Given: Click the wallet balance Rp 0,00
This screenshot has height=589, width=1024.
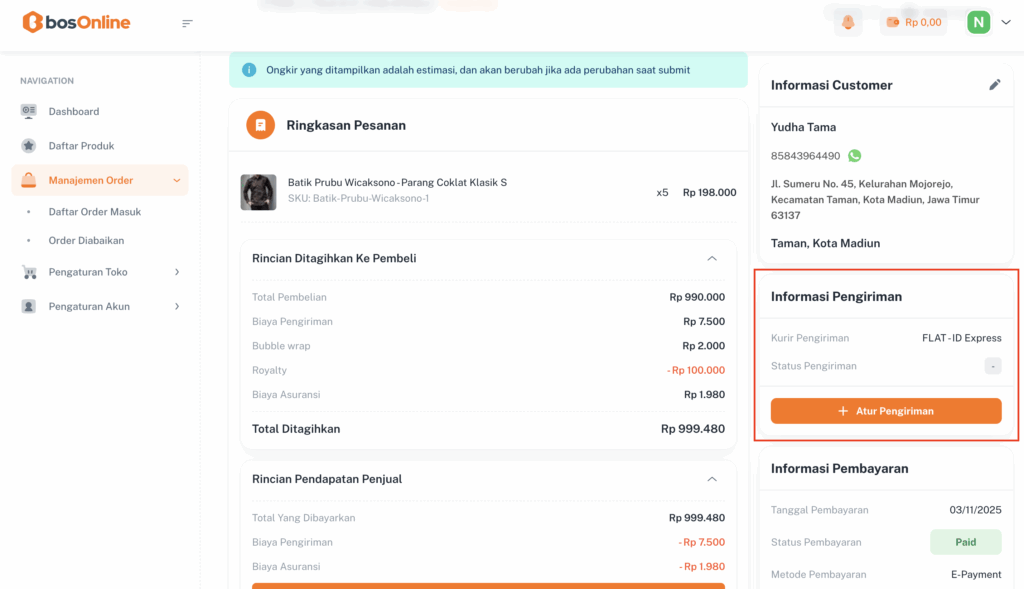Looking at the screenshot, I should [913, 22].
